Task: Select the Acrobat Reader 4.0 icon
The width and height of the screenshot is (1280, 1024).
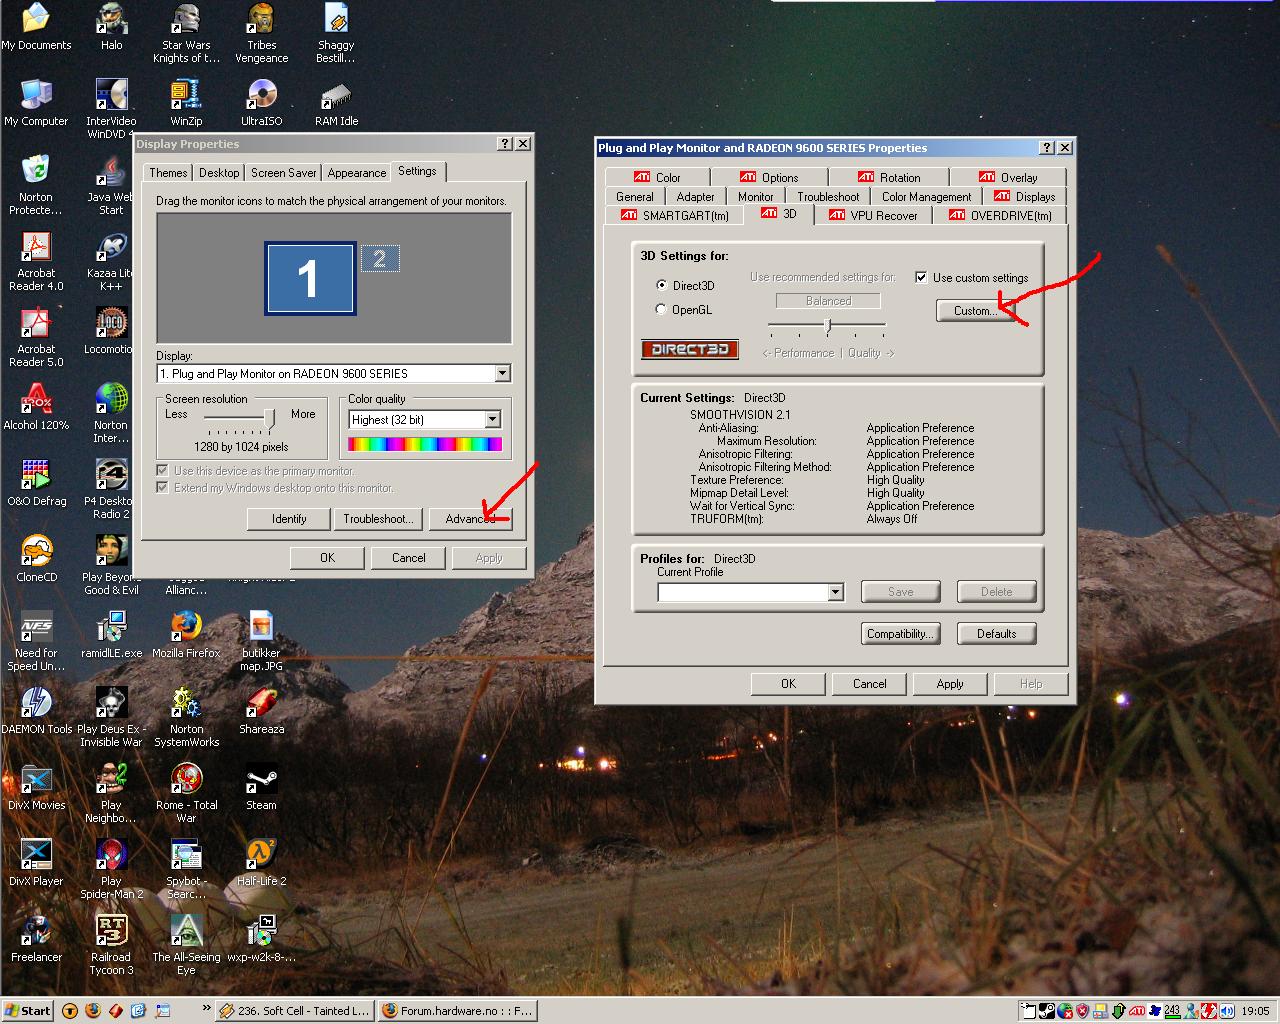Action: click(36, 261)
